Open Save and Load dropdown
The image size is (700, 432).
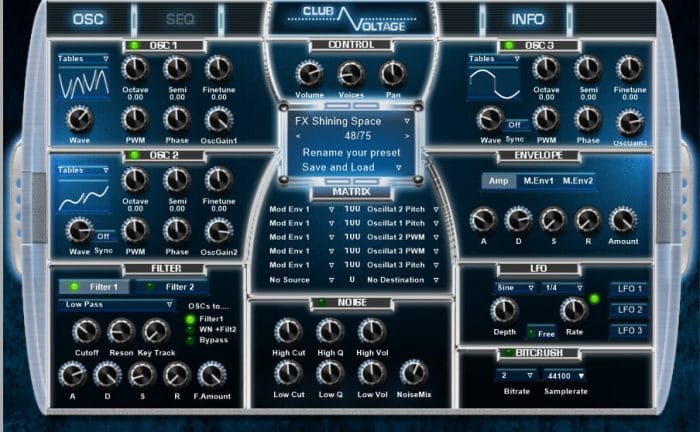tap(352, 167)
